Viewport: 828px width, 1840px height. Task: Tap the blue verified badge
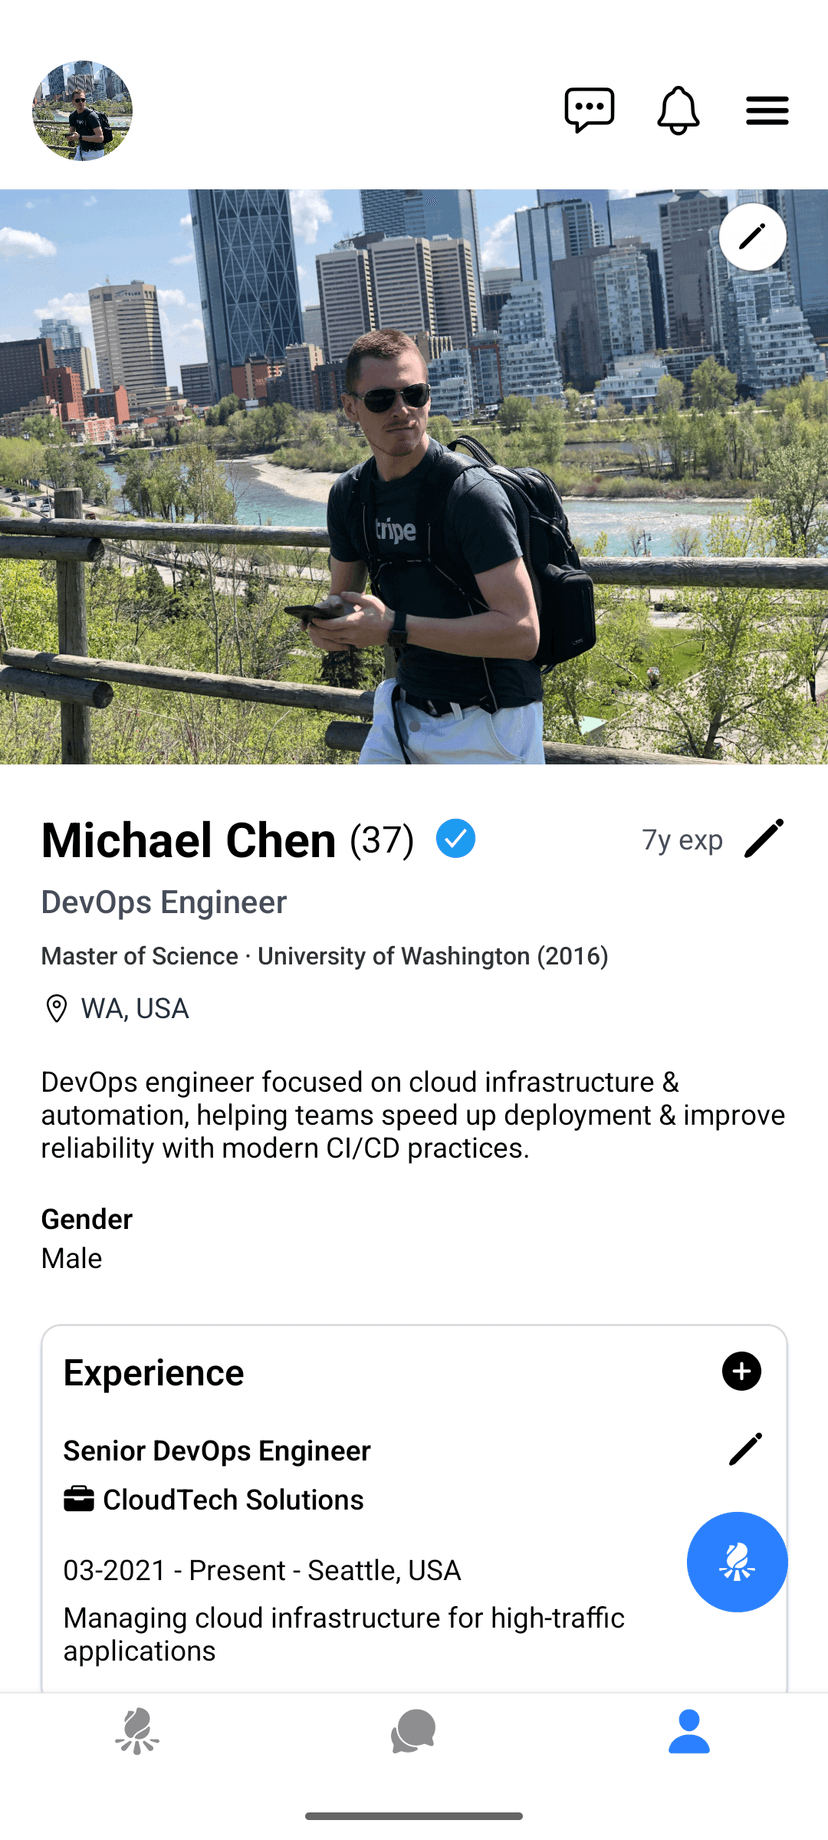click(x=456, y=838)
